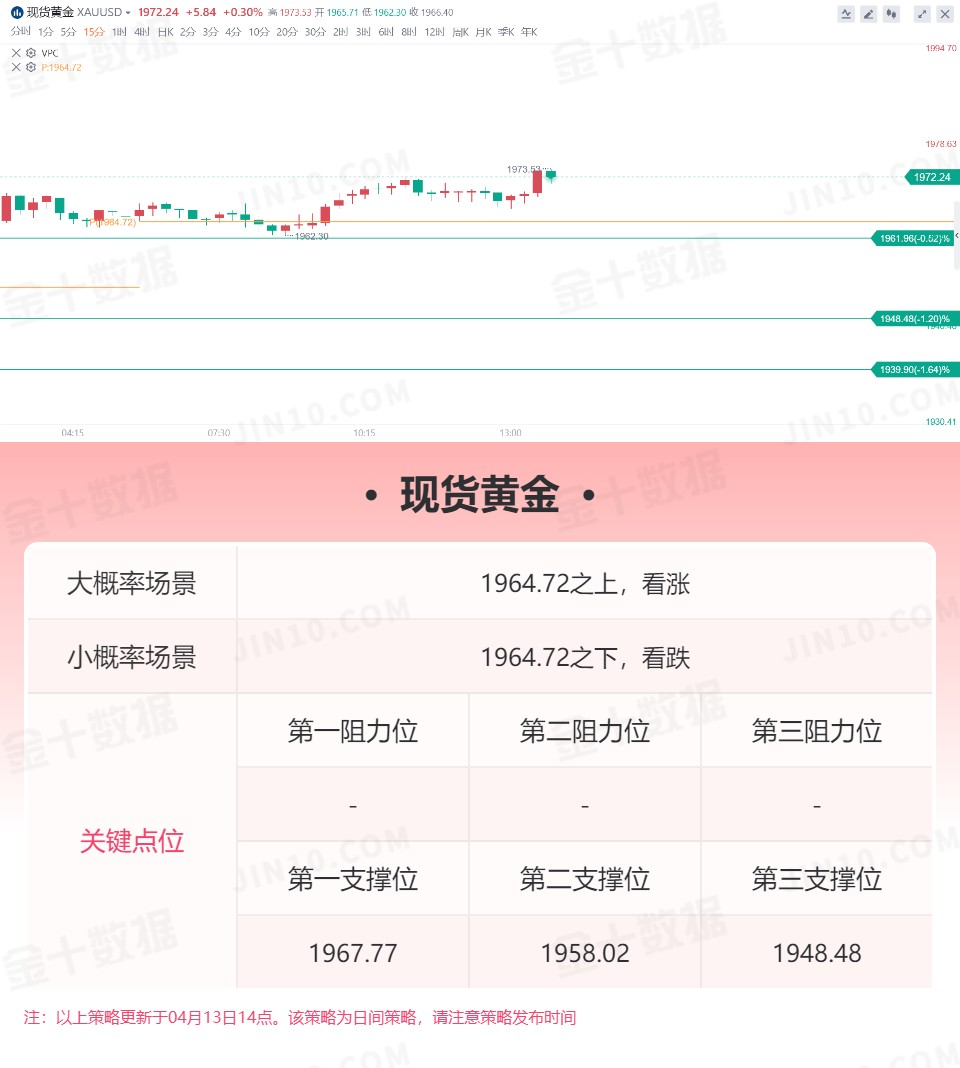Viewport: 960px width, 1068px height.
Task: Click the 13:00 time axis marker
Action: pos(510,433)
